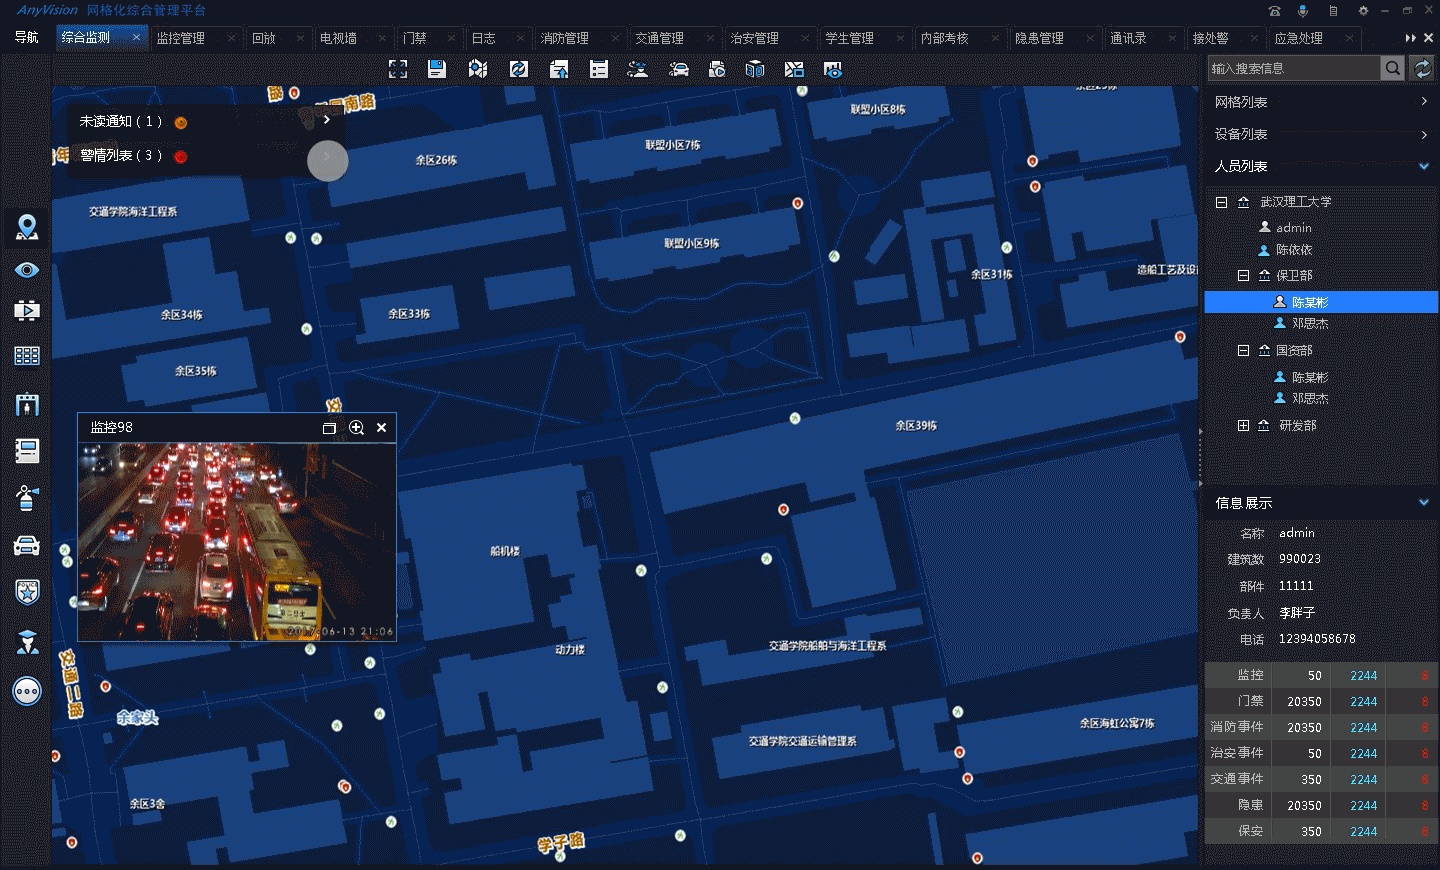Screen dimensions: 1440x870
Task: Click the save floppy disk toolbar icon
Action: 436,69
